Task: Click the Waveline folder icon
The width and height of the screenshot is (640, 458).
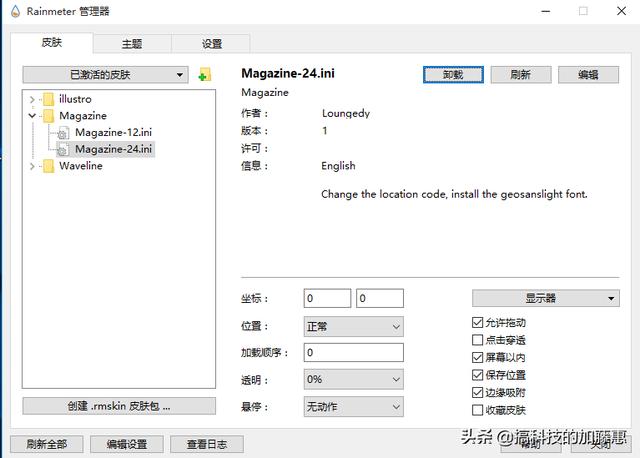Action: pos(49,166)
